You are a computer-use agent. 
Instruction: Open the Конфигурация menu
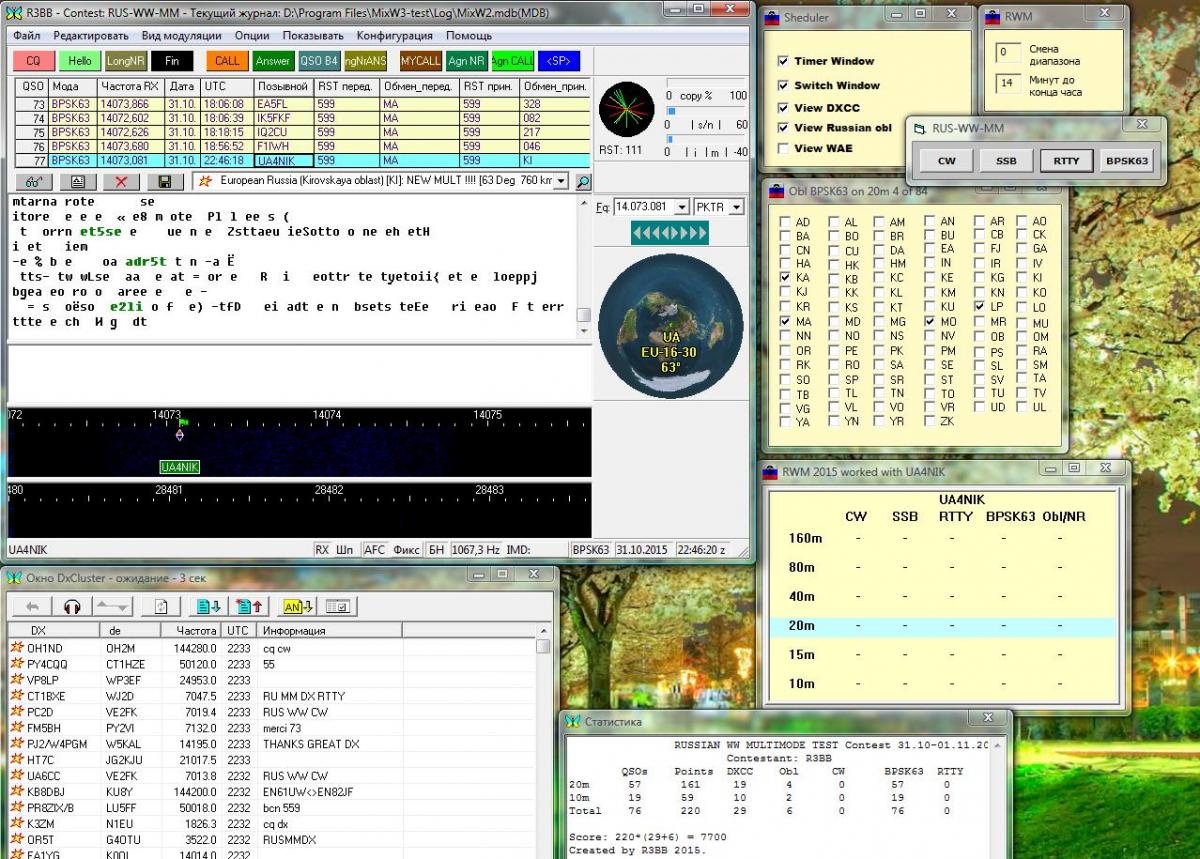tap(395, 35)
